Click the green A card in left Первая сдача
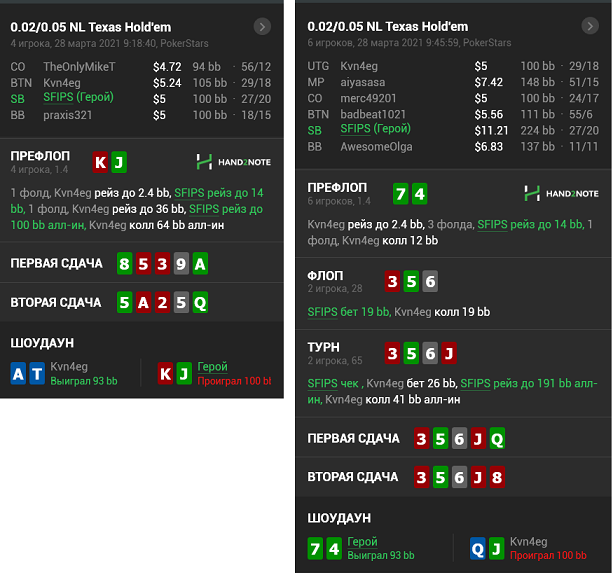The image size is (613, 575). pyautogui.click(x=200, y=263)
